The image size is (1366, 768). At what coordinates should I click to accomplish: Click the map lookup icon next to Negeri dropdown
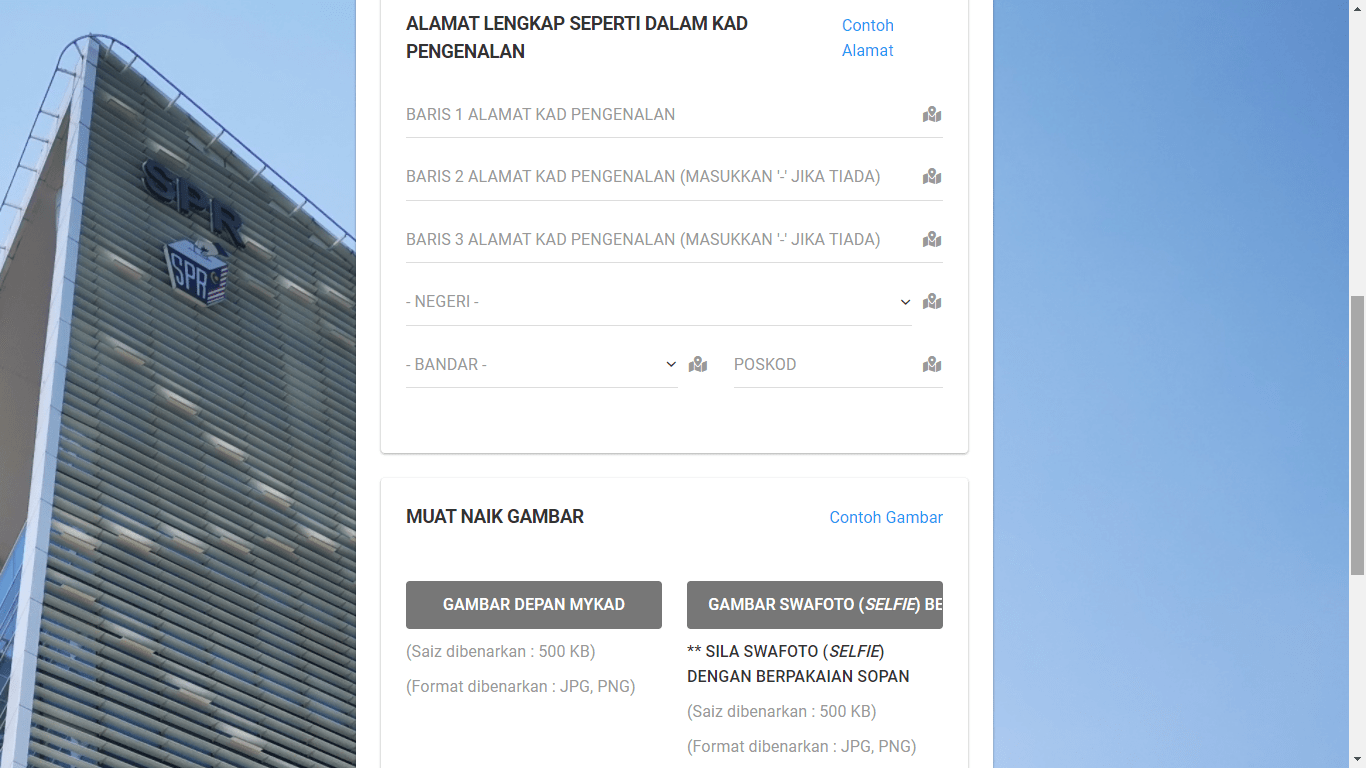click(931, 301)
